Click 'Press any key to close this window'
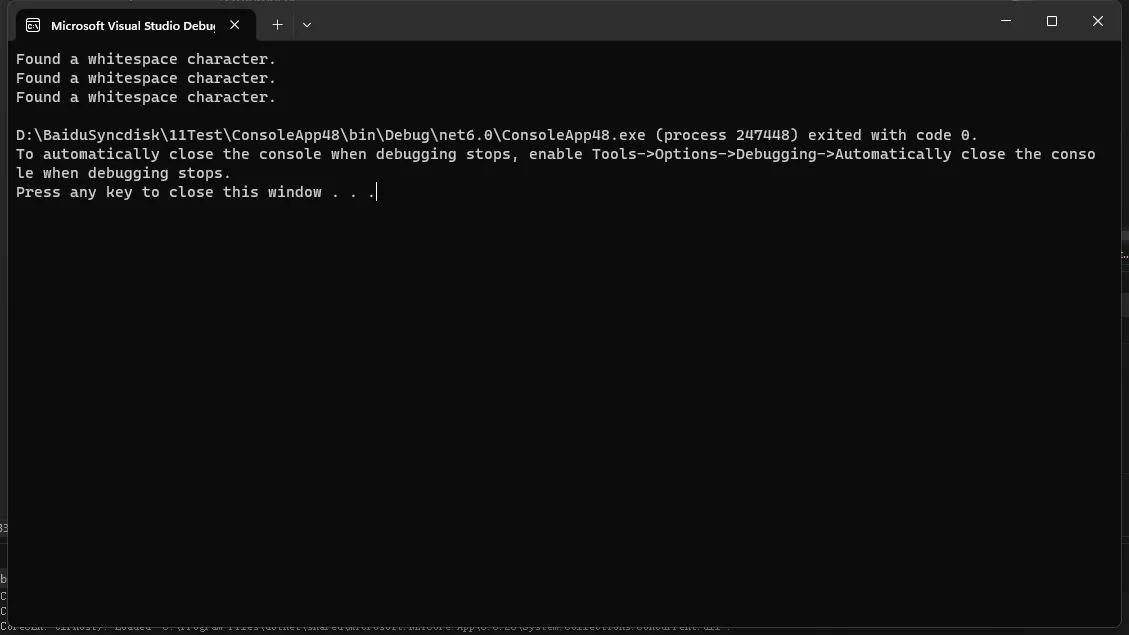Image resolution: width=1129 pixels, height=635 pixels. coord(168,192)
